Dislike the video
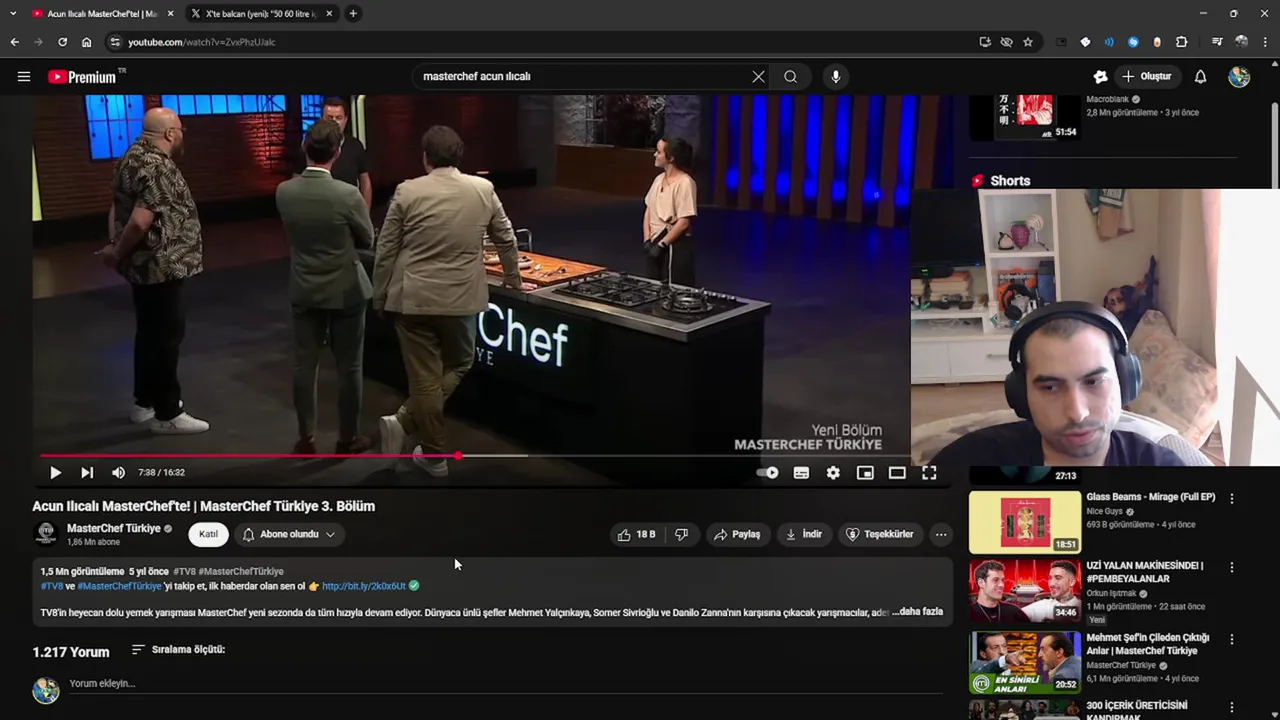Viewport: 1280px width, 720px height. click(681, 534)
